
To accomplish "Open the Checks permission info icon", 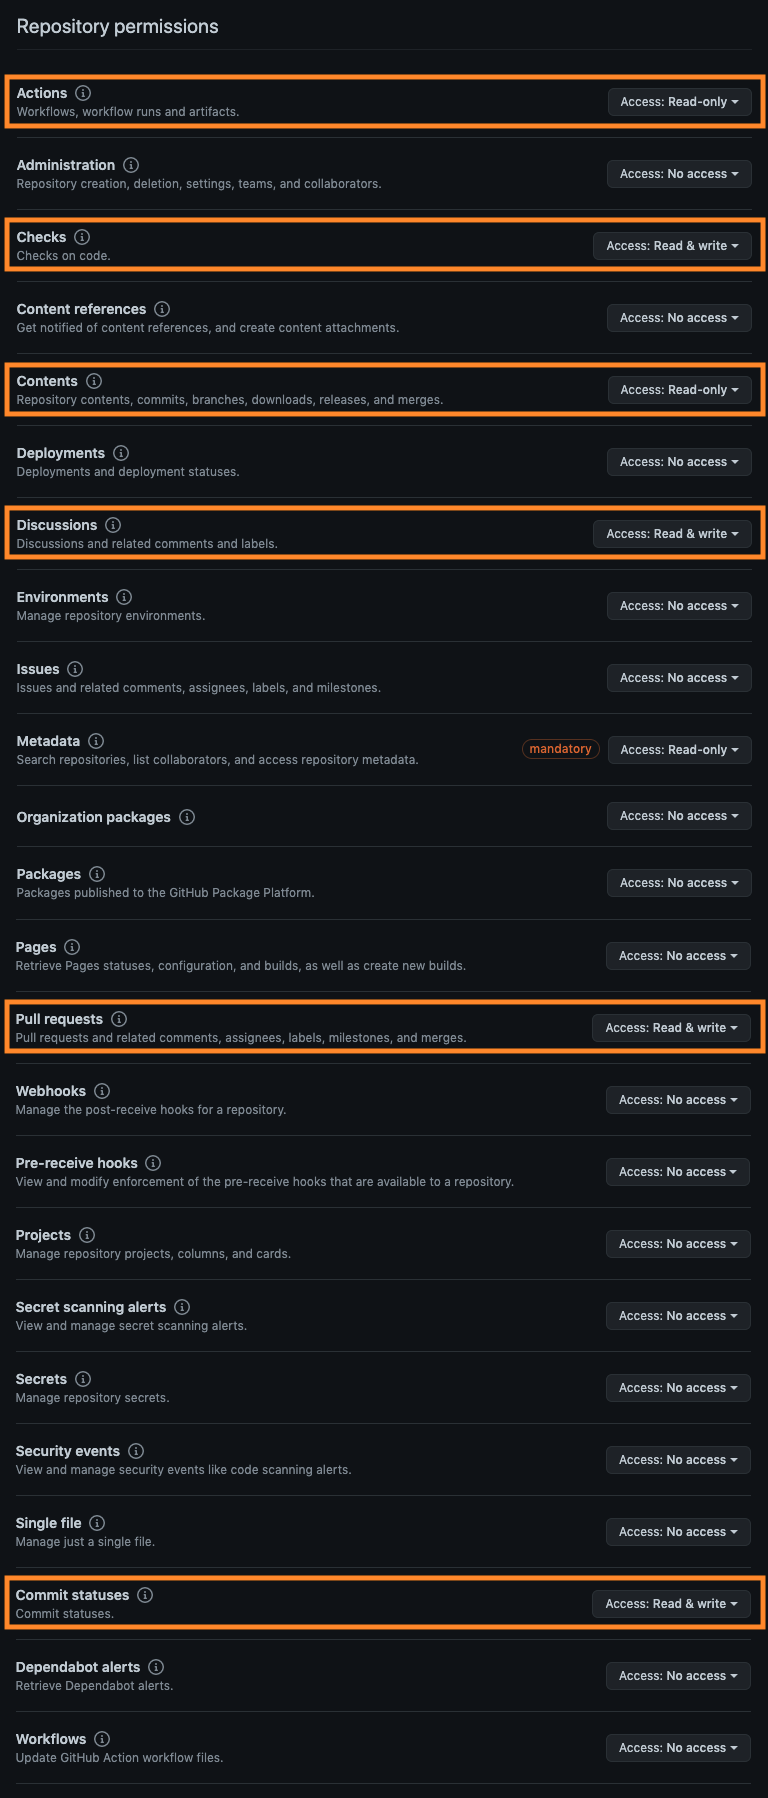I will click(x=81, y=237).
